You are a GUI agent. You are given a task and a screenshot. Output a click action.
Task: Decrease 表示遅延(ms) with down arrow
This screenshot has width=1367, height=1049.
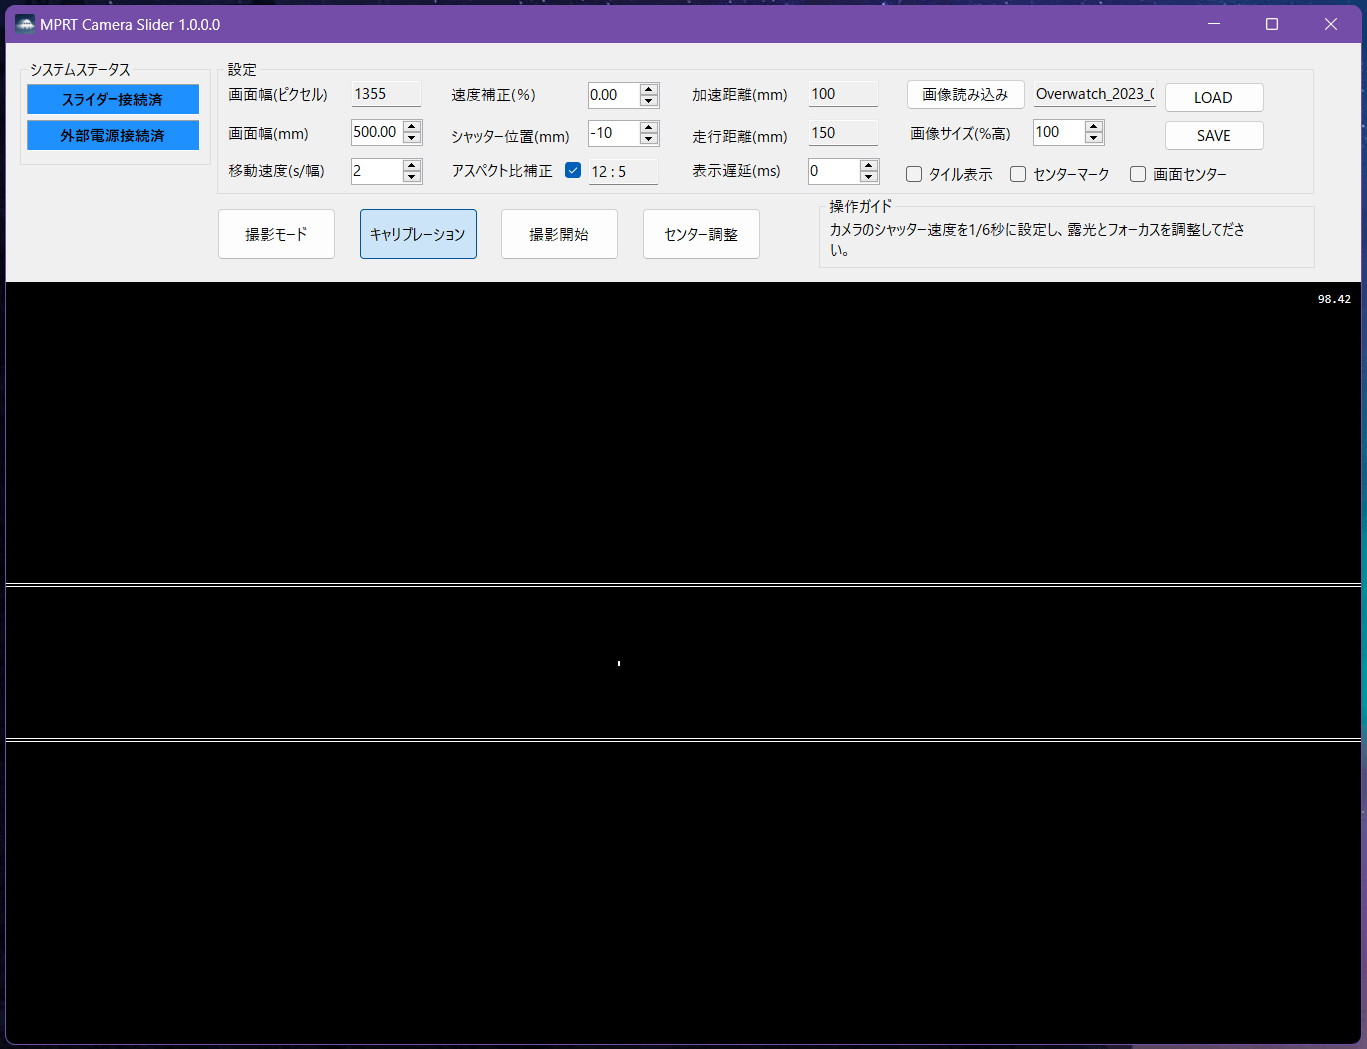coord(869,177)
